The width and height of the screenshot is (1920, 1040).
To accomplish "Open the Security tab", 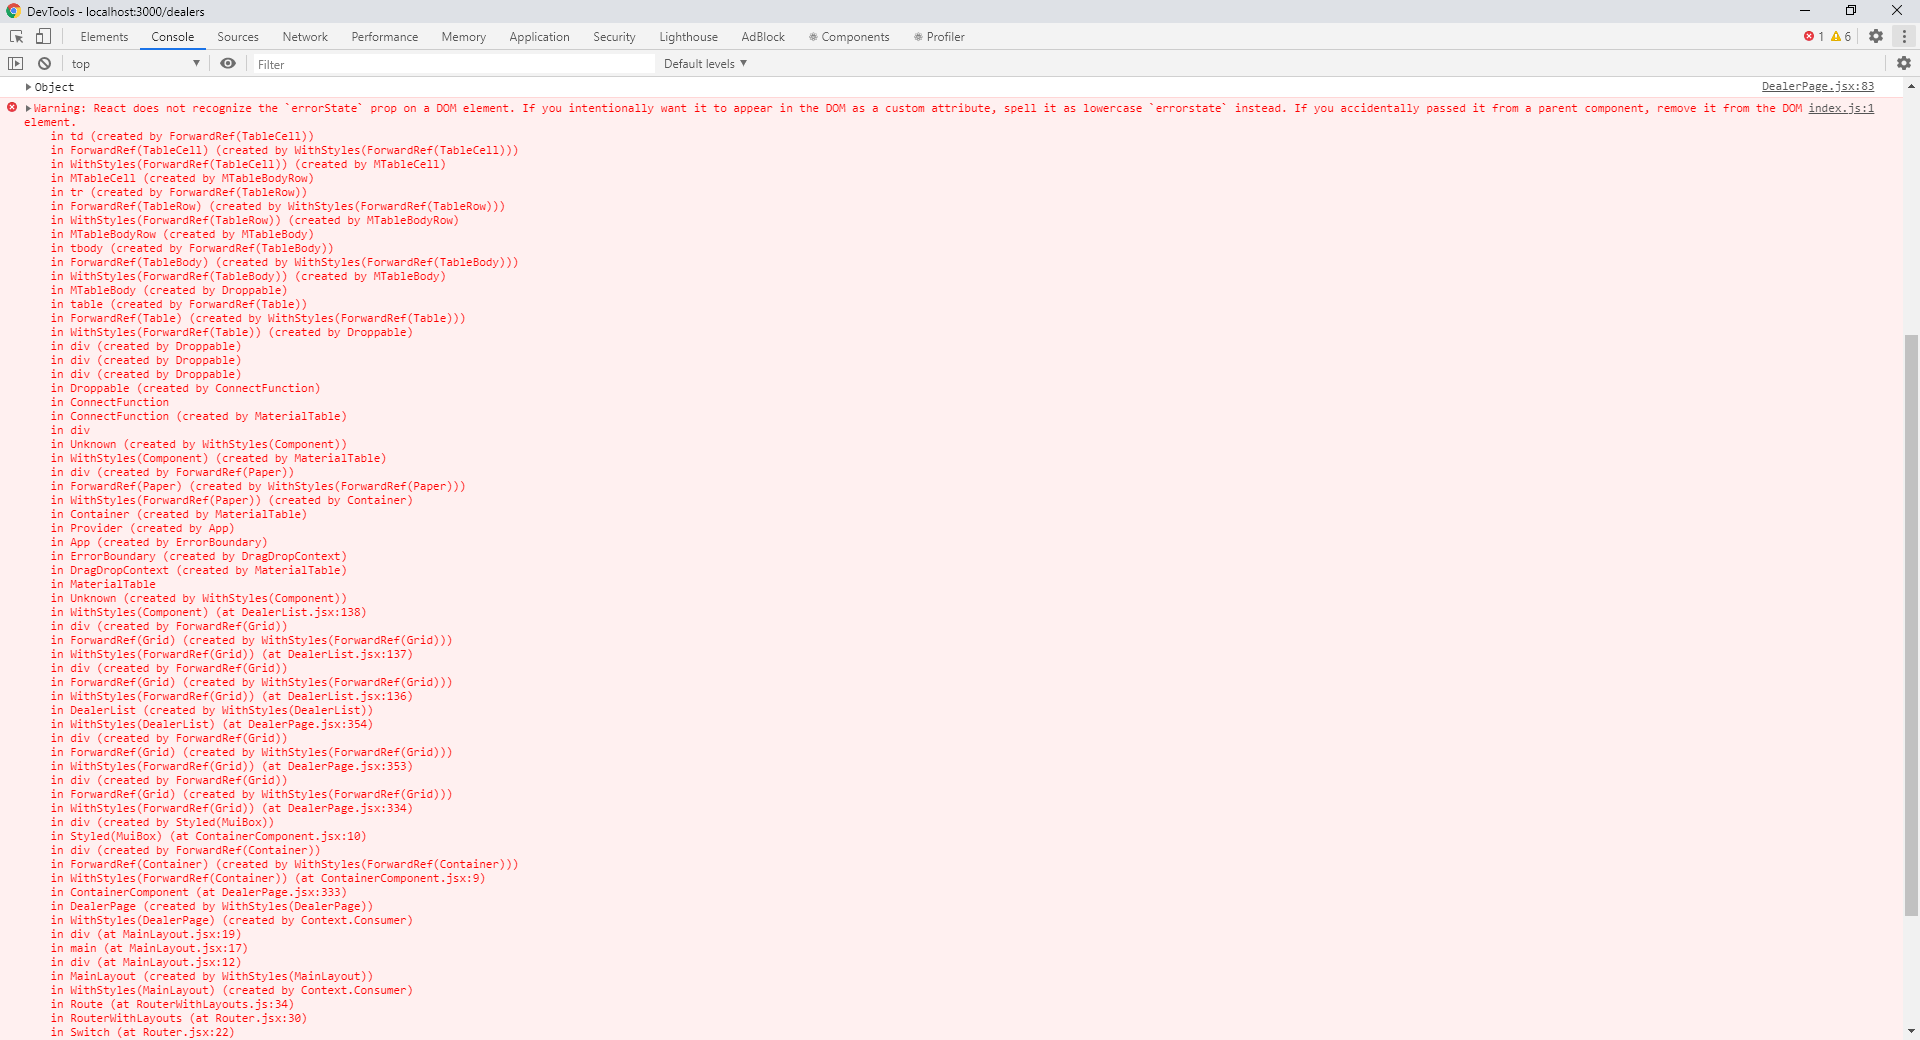I will 614,37.
